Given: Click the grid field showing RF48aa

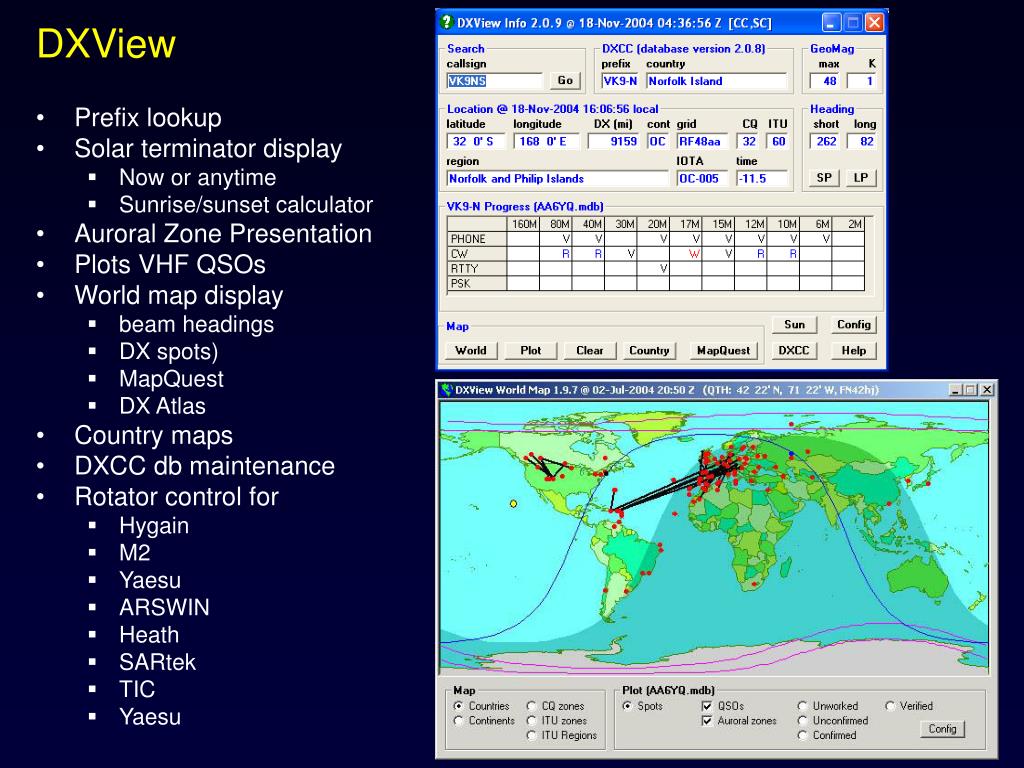Looking at the screenshot, I should click(x=702, y=141).
